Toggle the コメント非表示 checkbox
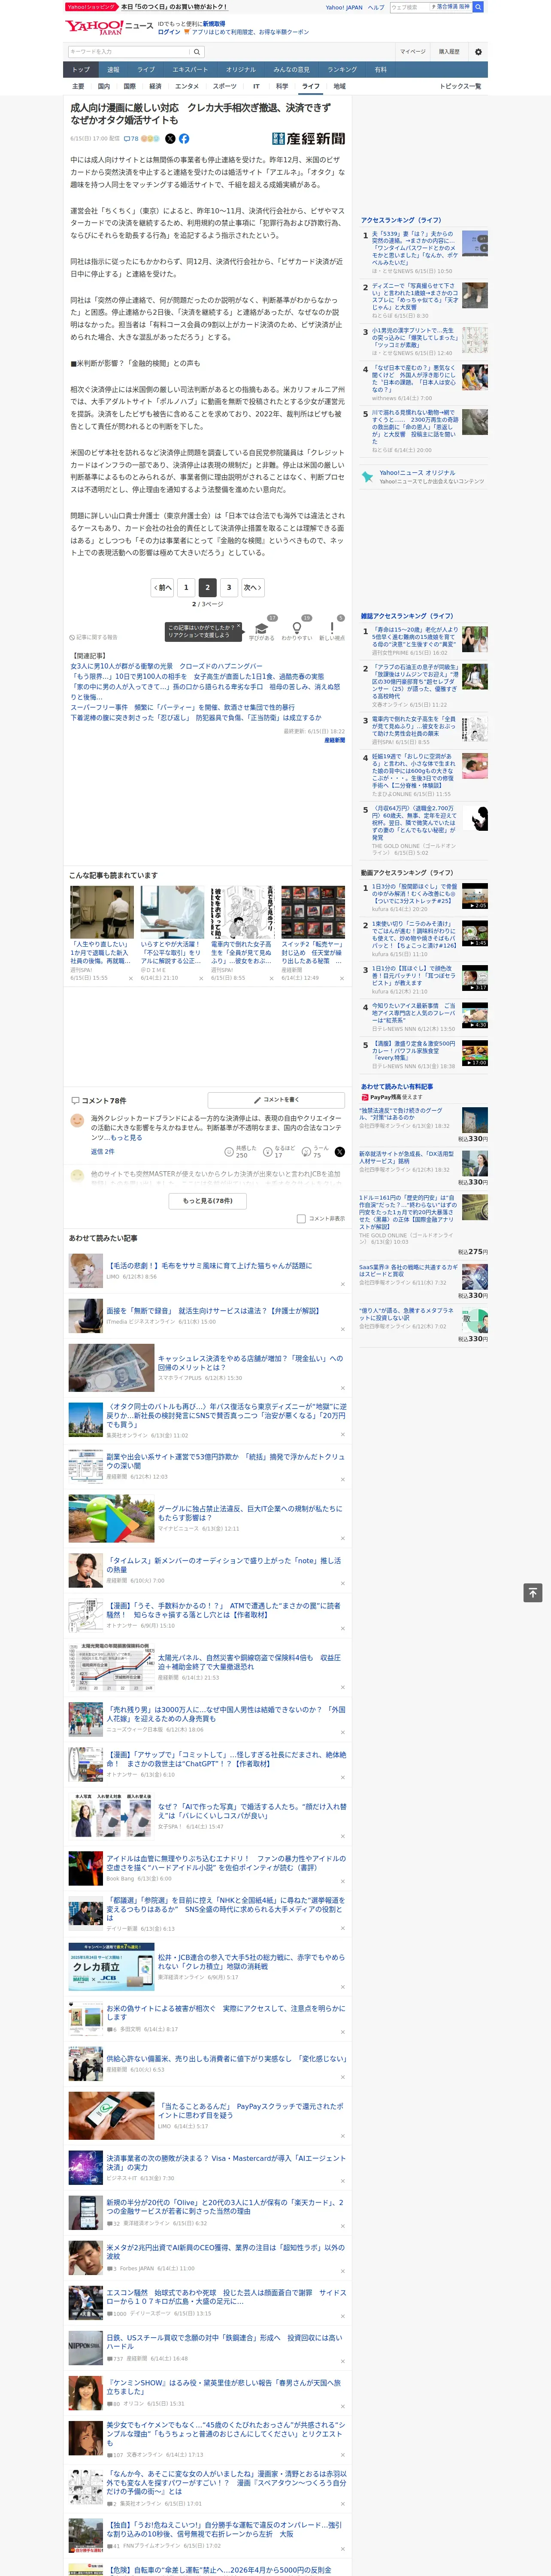Viewport: 551px width, 2576px height. 301,1218
